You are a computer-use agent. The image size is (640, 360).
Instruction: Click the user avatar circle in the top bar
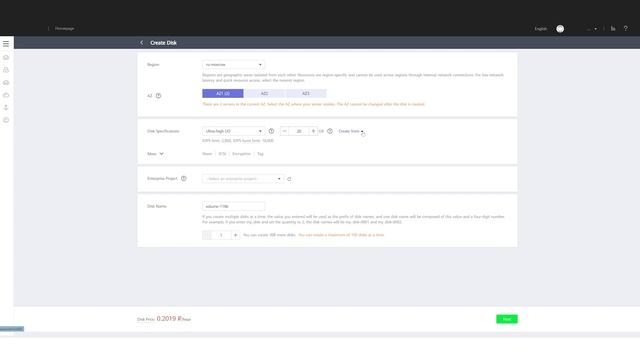point(560,29)
